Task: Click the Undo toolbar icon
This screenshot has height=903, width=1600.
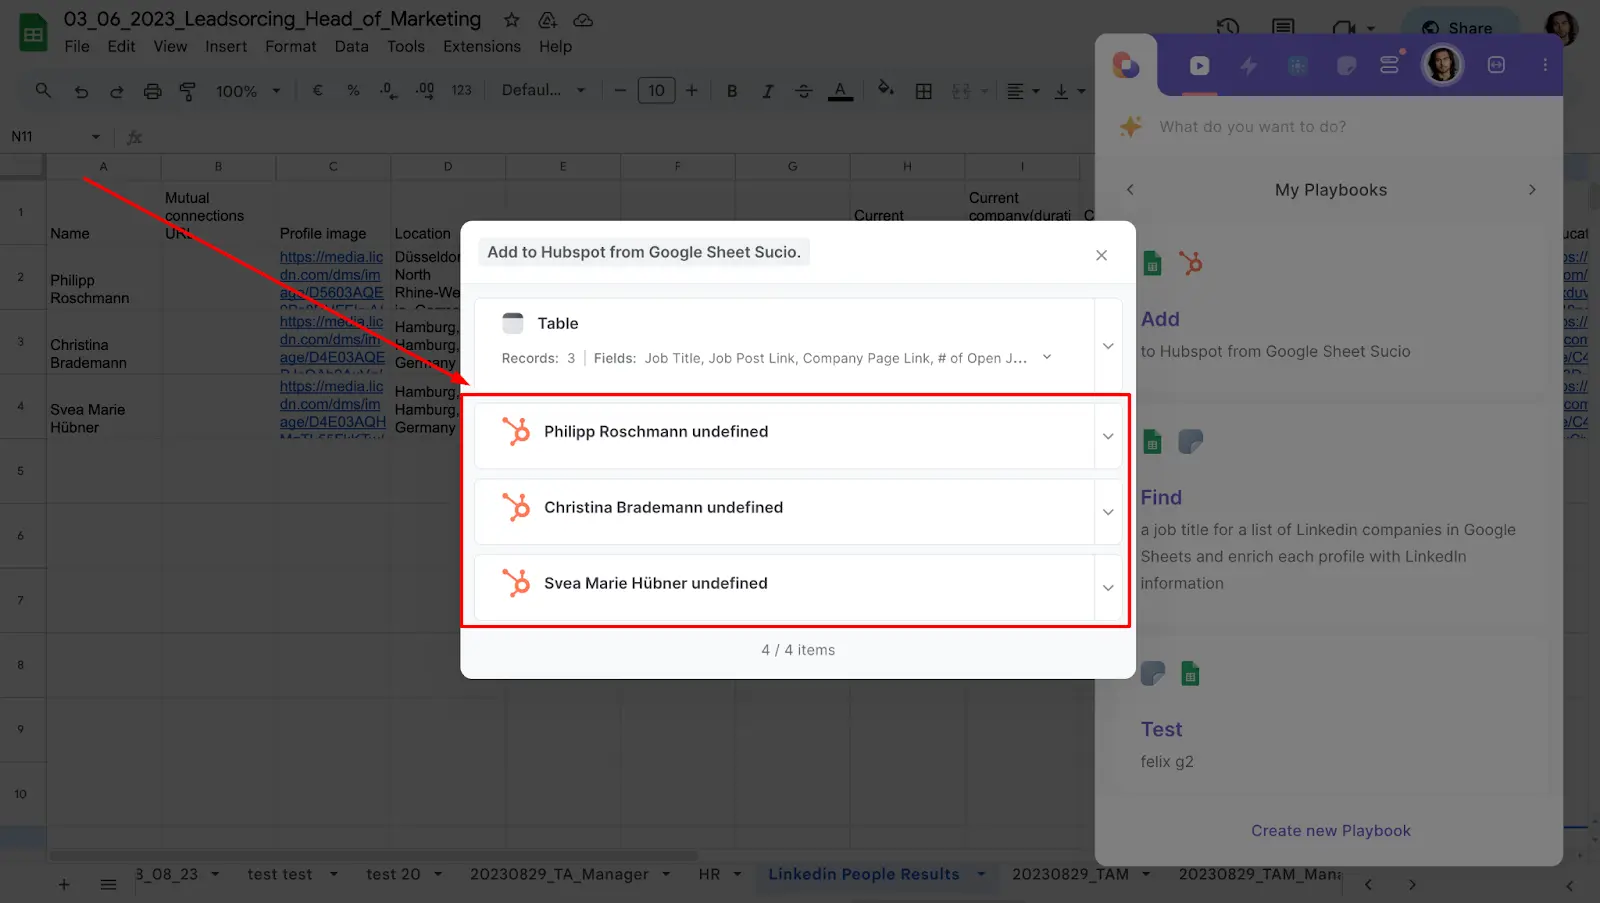Action: [81, 91]
